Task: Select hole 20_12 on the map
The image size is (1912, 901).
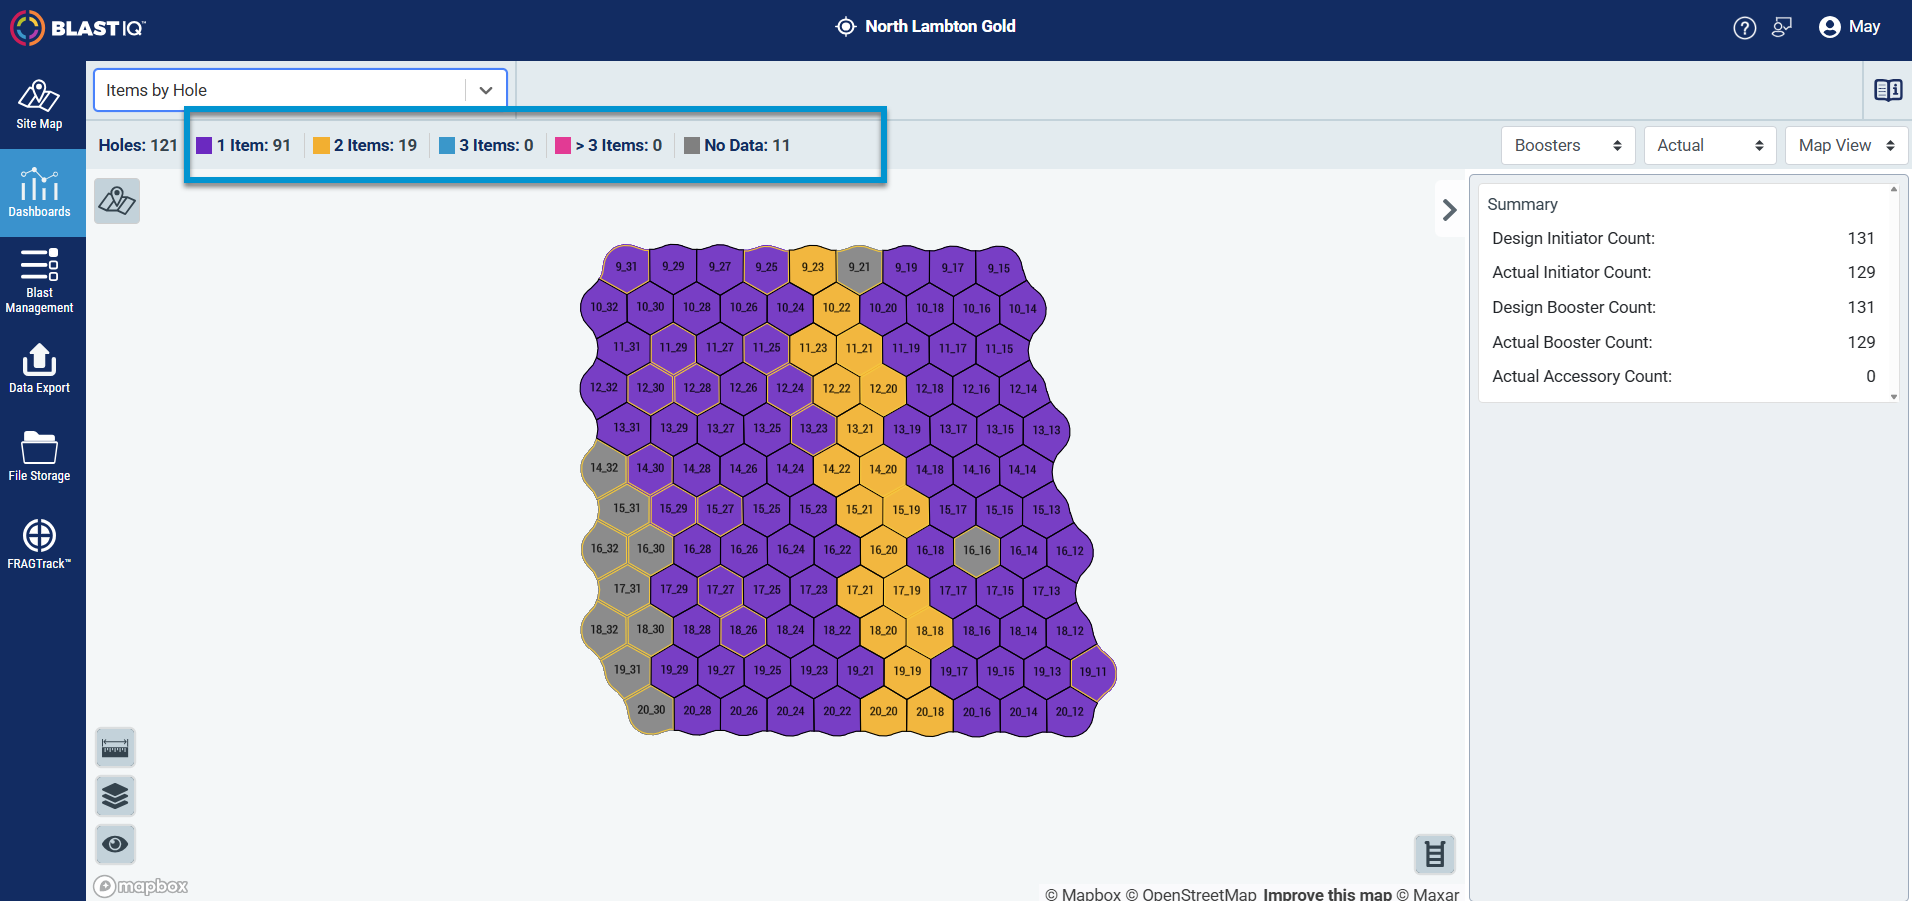Action: click(1070, 712)
